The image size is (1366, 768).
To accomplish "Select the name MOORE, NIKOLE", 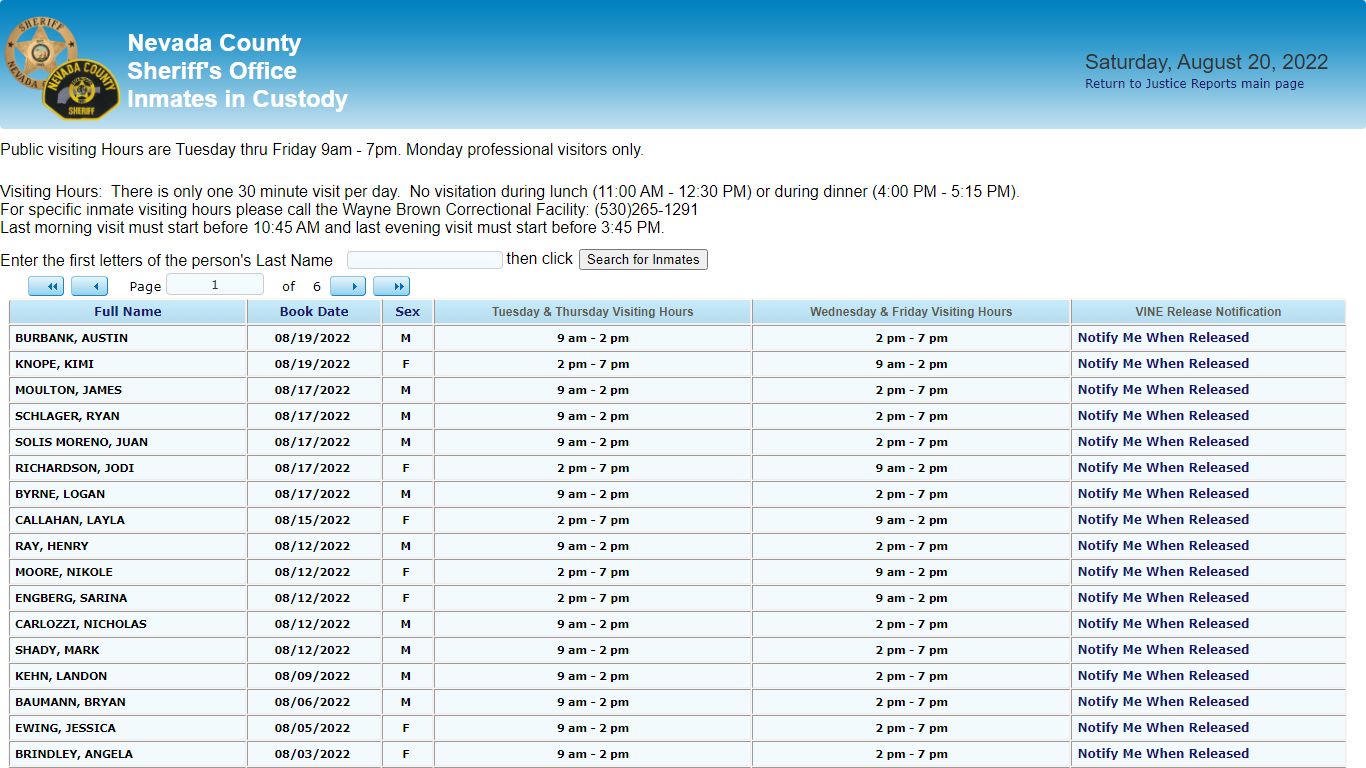I will point(64,572).
